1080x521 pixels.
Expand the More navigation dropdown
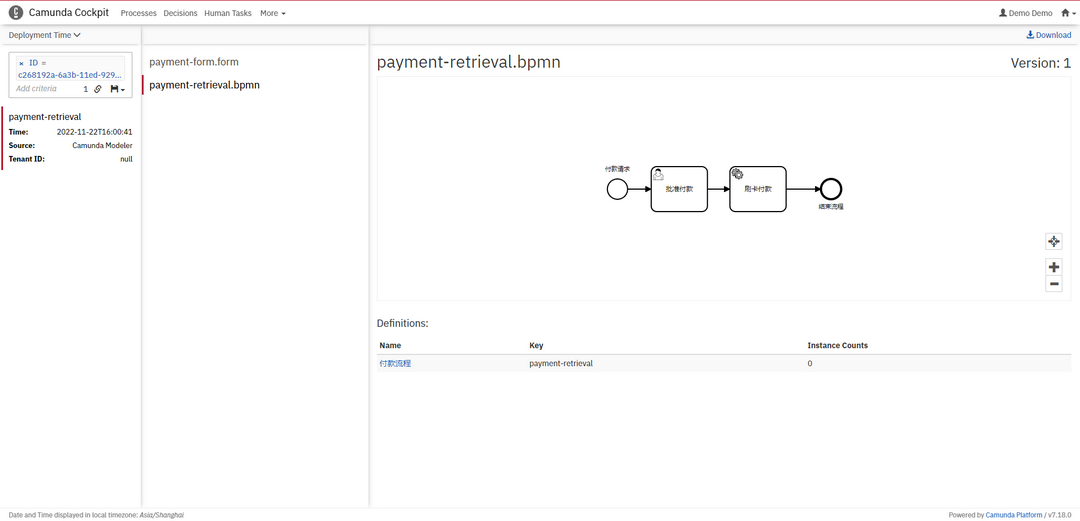pyautogui.click(x=273, y=13)
